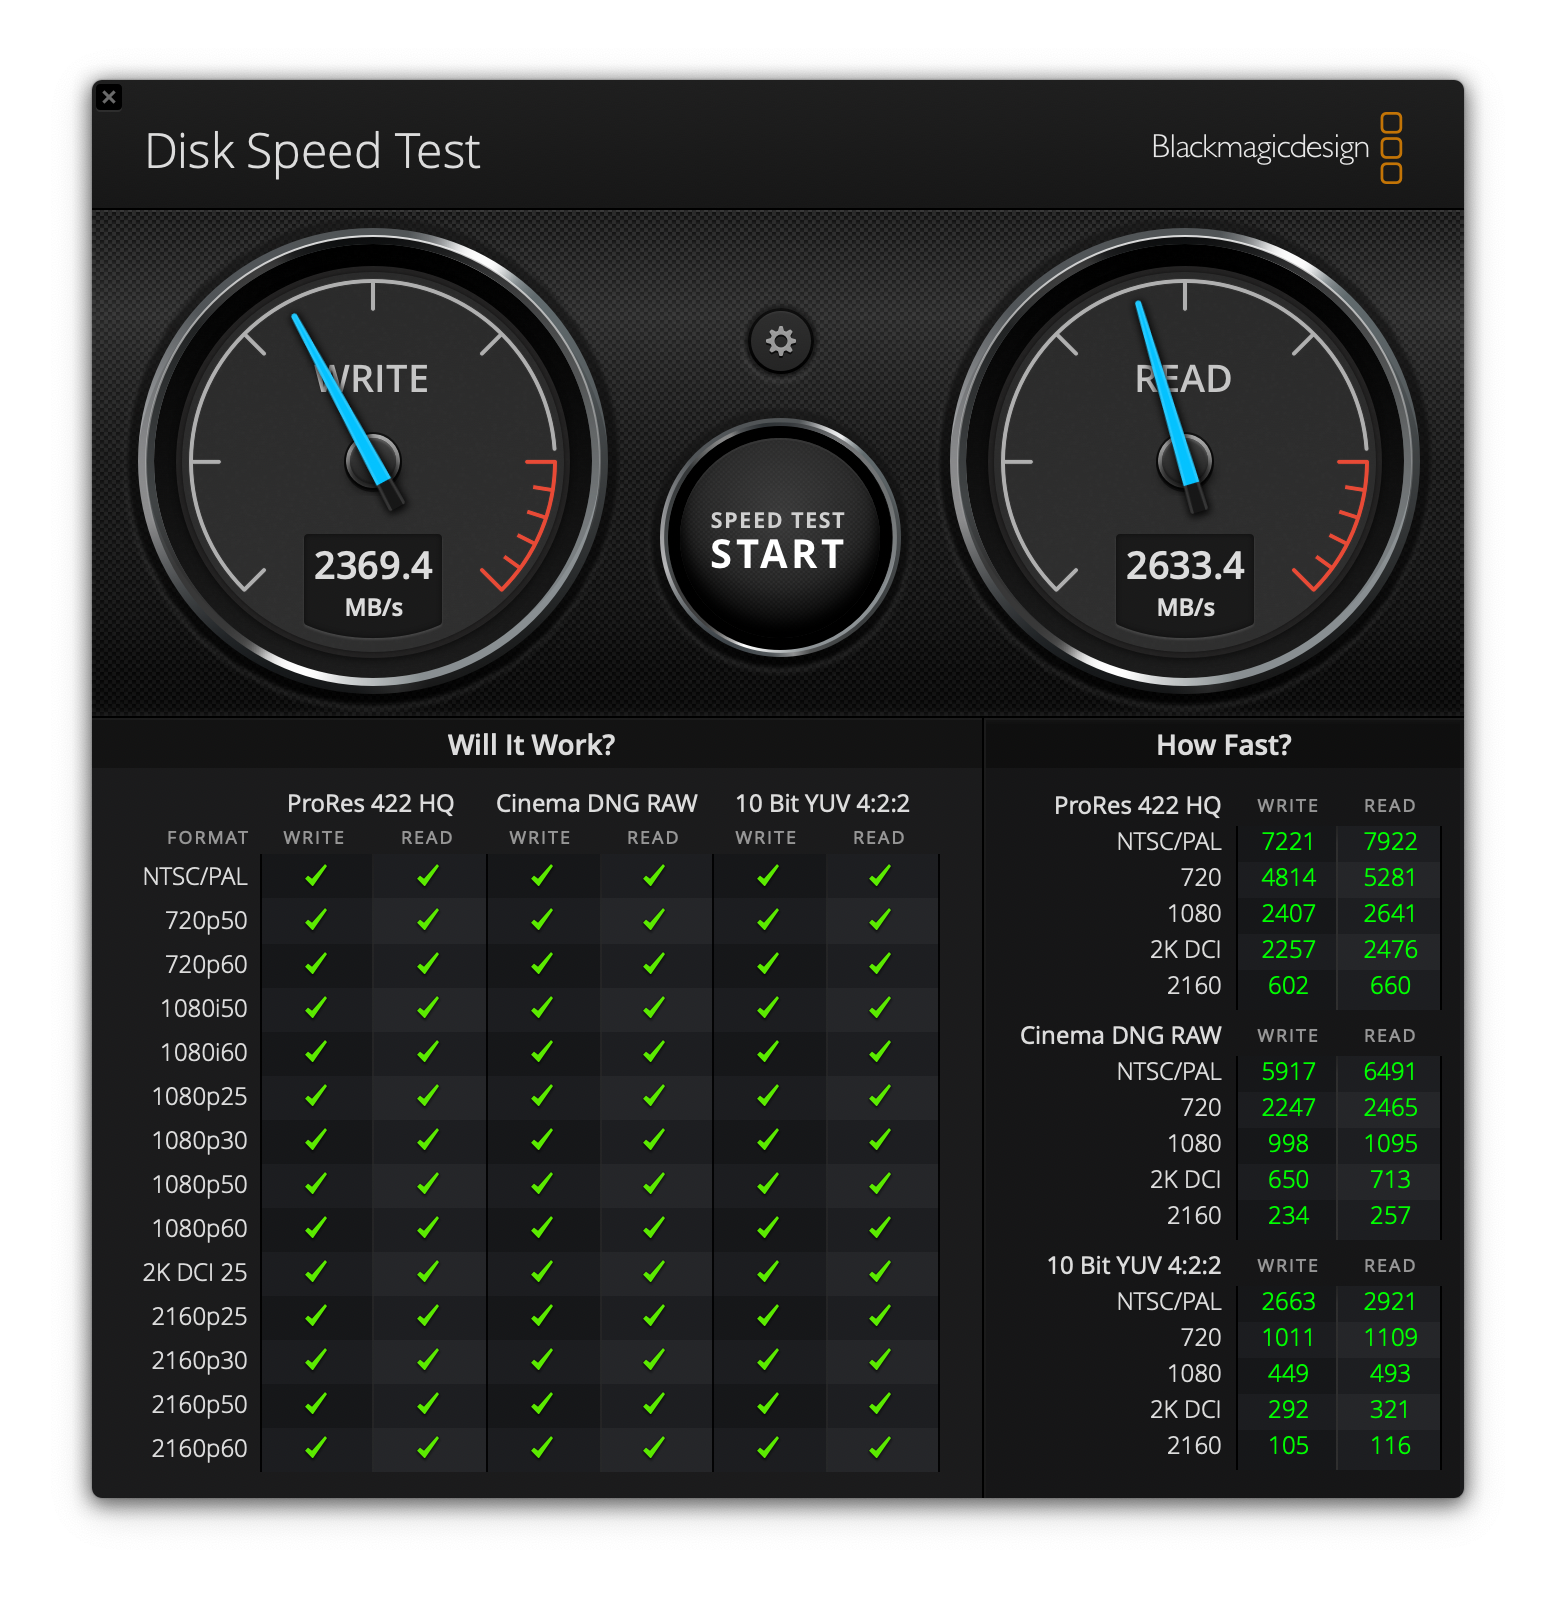1556x1604 pixels.
Task: Click 10 Bit YUV NTSC/PAL read value 2921
Action: [x=1390, y=1302]
